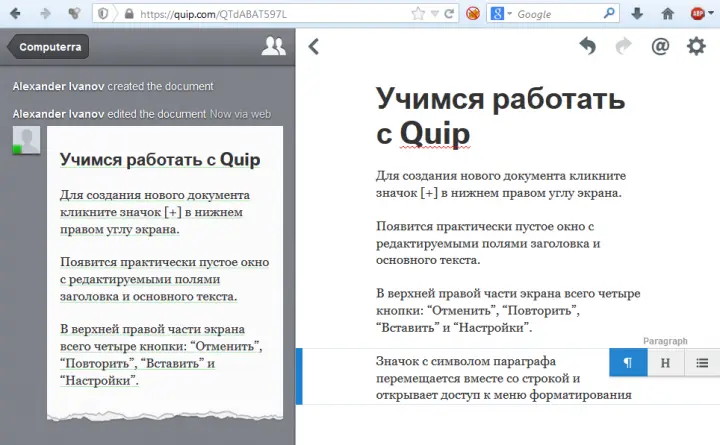The height and width of the screenshot is (445, 720).
Task: Reload the page
Action: [x=449, y=14]
